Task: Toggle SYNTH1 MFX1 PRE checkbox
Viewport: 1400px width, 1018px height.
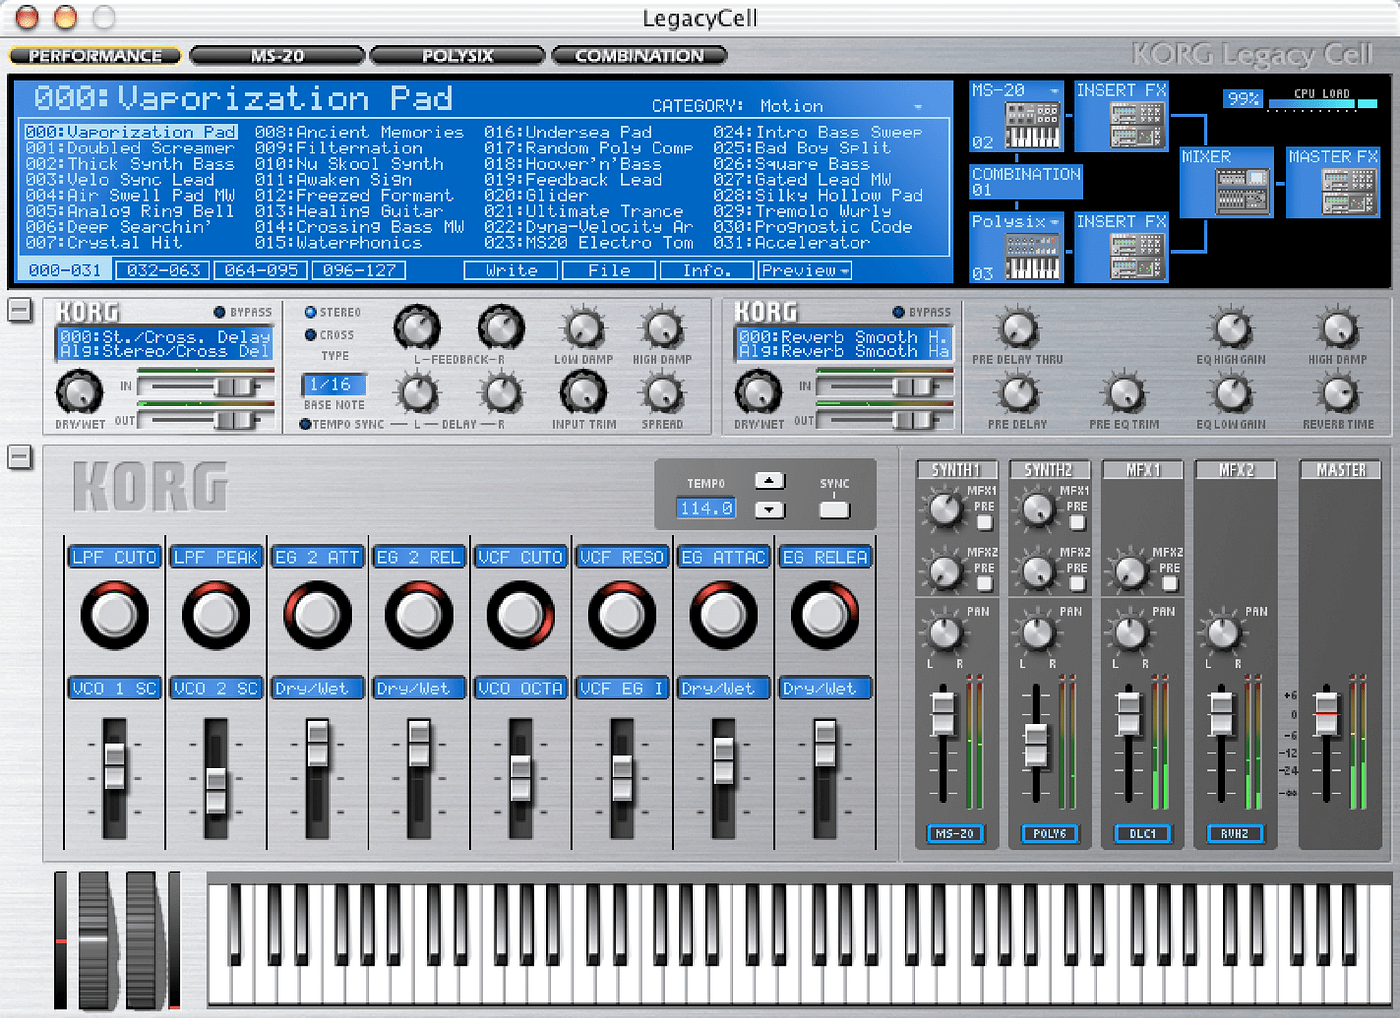Action: 984,522
